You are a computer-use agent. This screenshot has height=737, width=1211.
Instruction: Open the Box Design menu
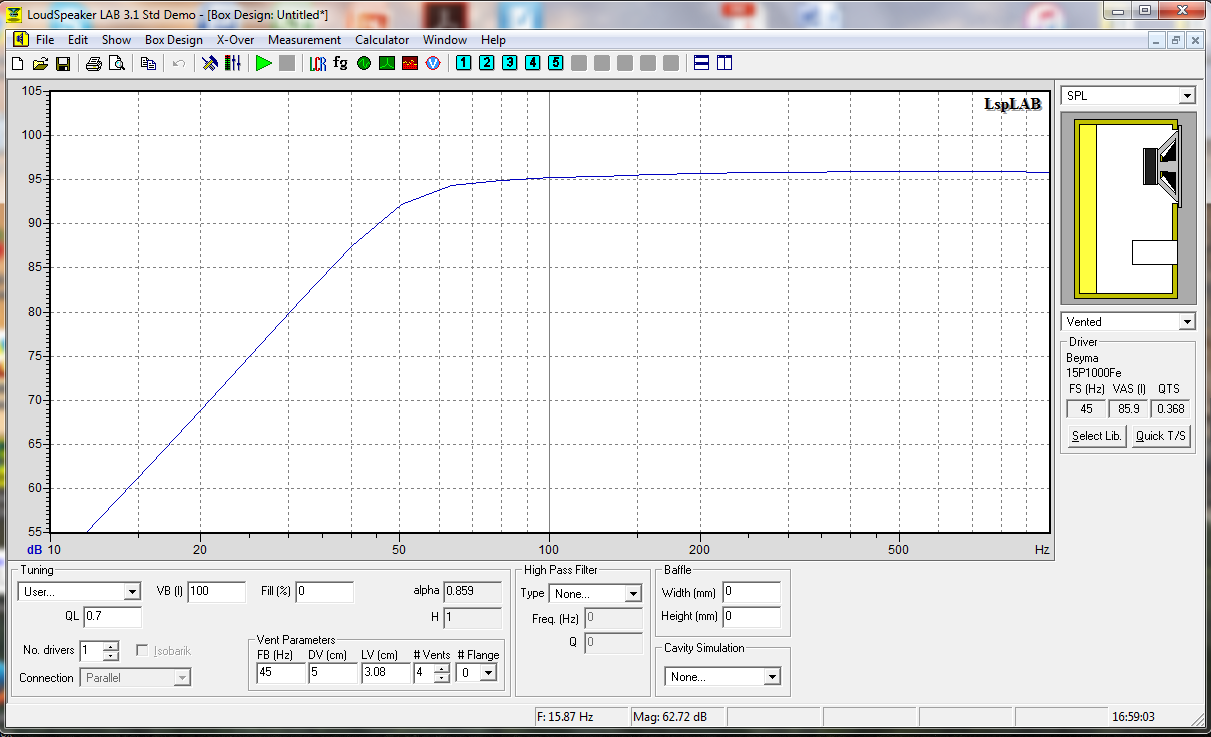(174, 40)
